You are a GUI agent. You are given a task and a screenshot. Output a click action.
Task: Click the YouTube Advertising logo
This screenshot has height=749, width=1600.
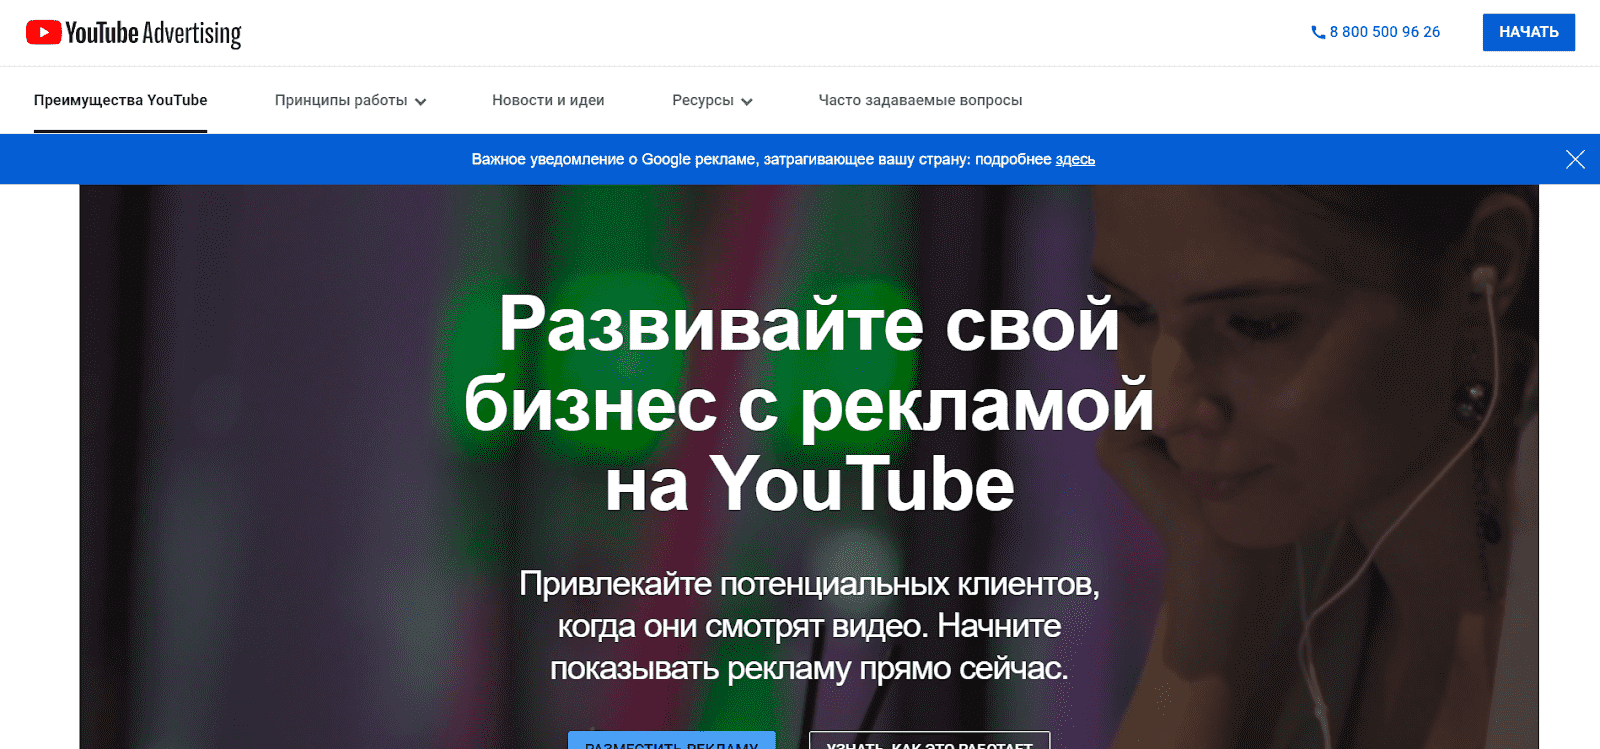click(x=134, y=33)
